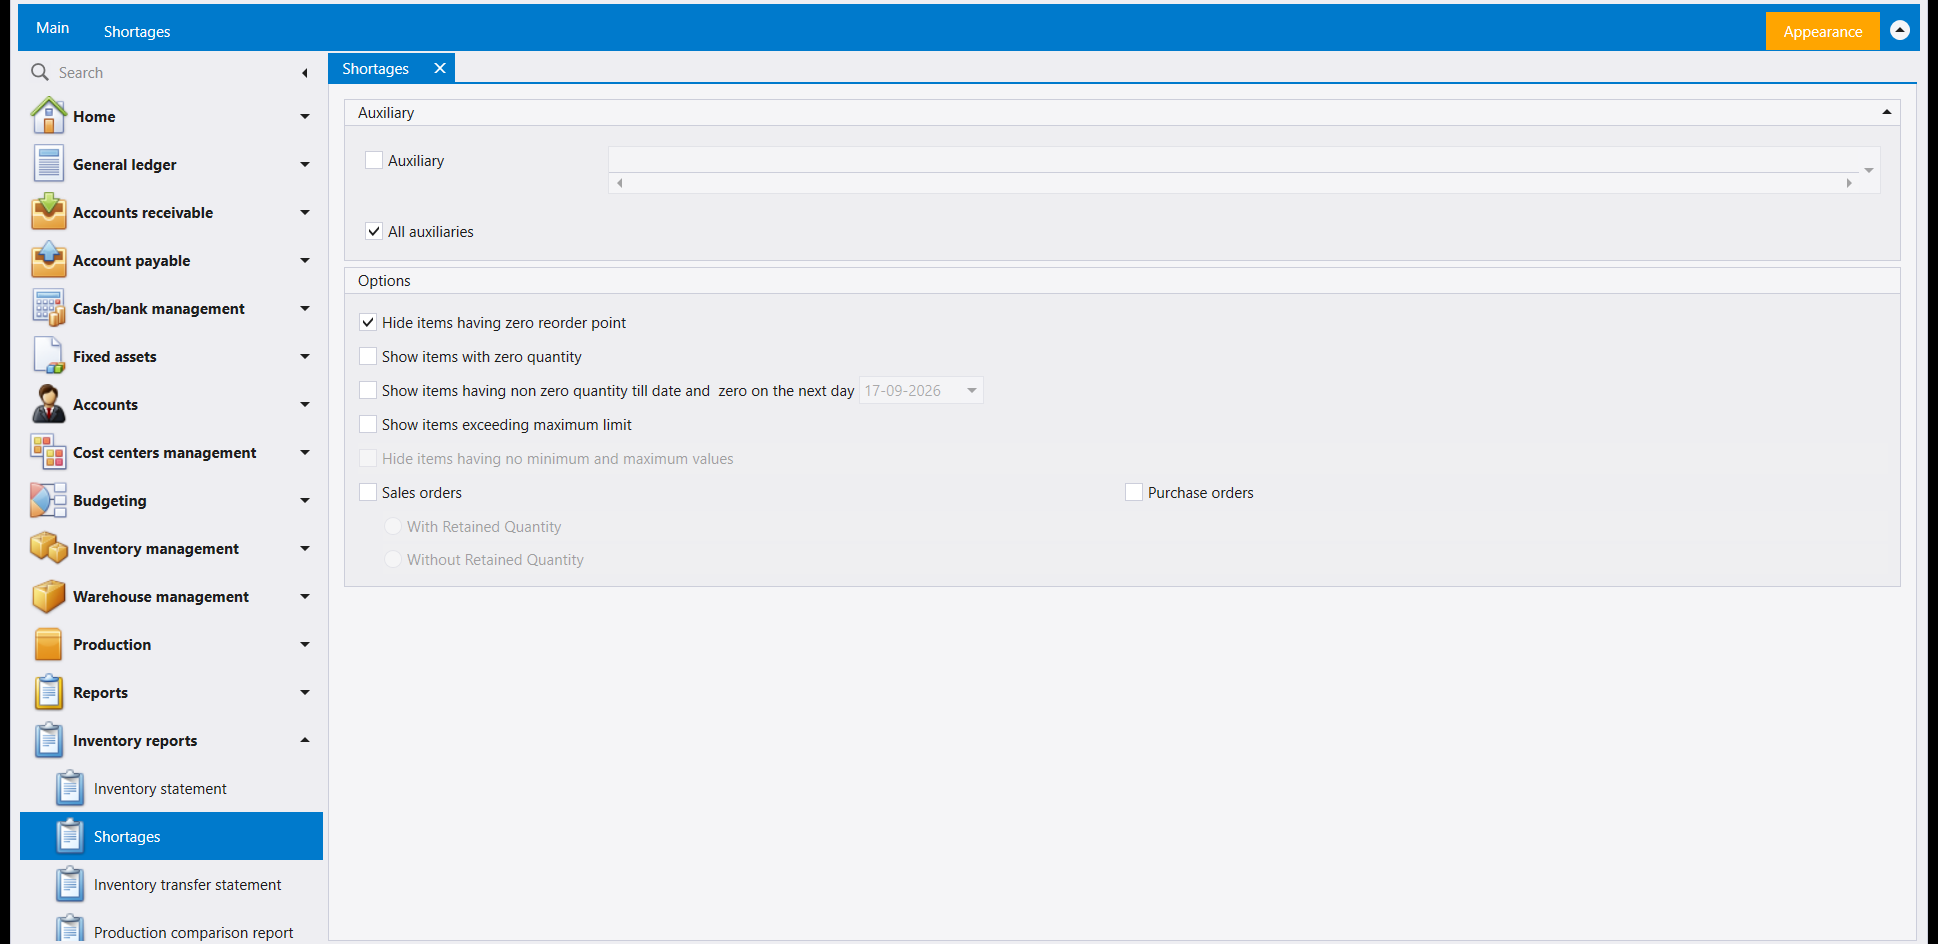1938x944 pixels.
Task: Click the search magnifier icon
Action: (40, 72)
